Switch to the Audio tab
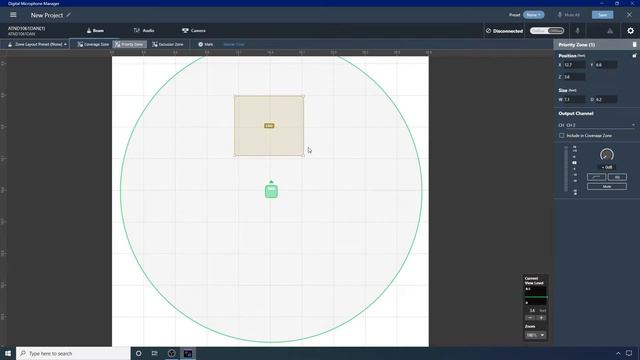640x360 pixels. click(x=144, y=31)
